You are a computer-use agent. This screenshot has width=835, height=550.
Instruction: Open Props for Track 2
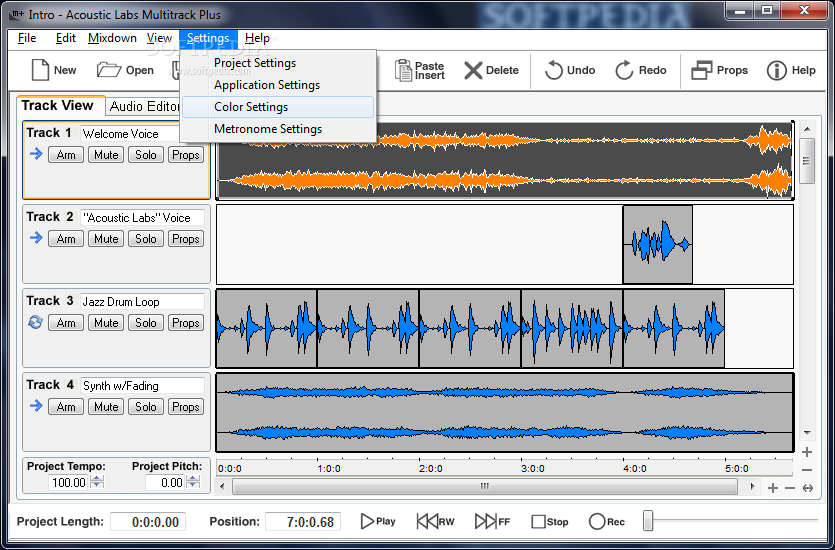[x=186, y=239]
